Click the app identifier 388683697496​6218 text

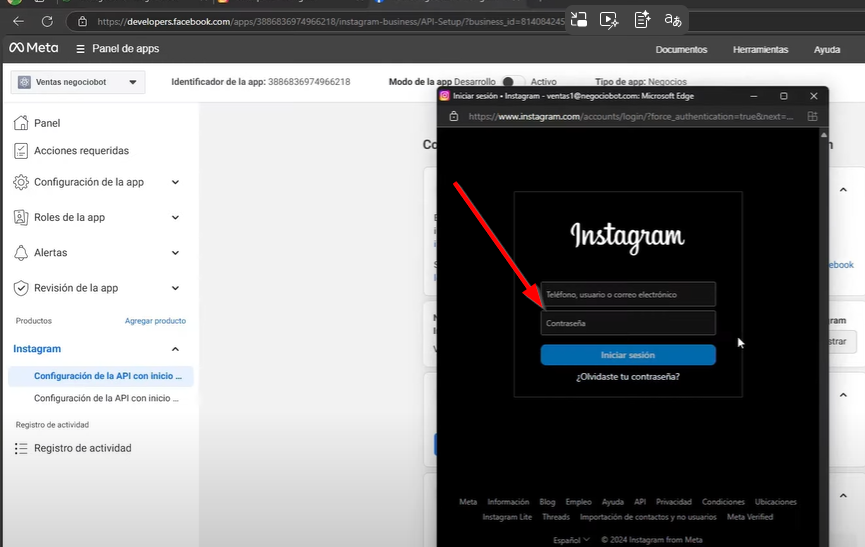tap(309, 82)
